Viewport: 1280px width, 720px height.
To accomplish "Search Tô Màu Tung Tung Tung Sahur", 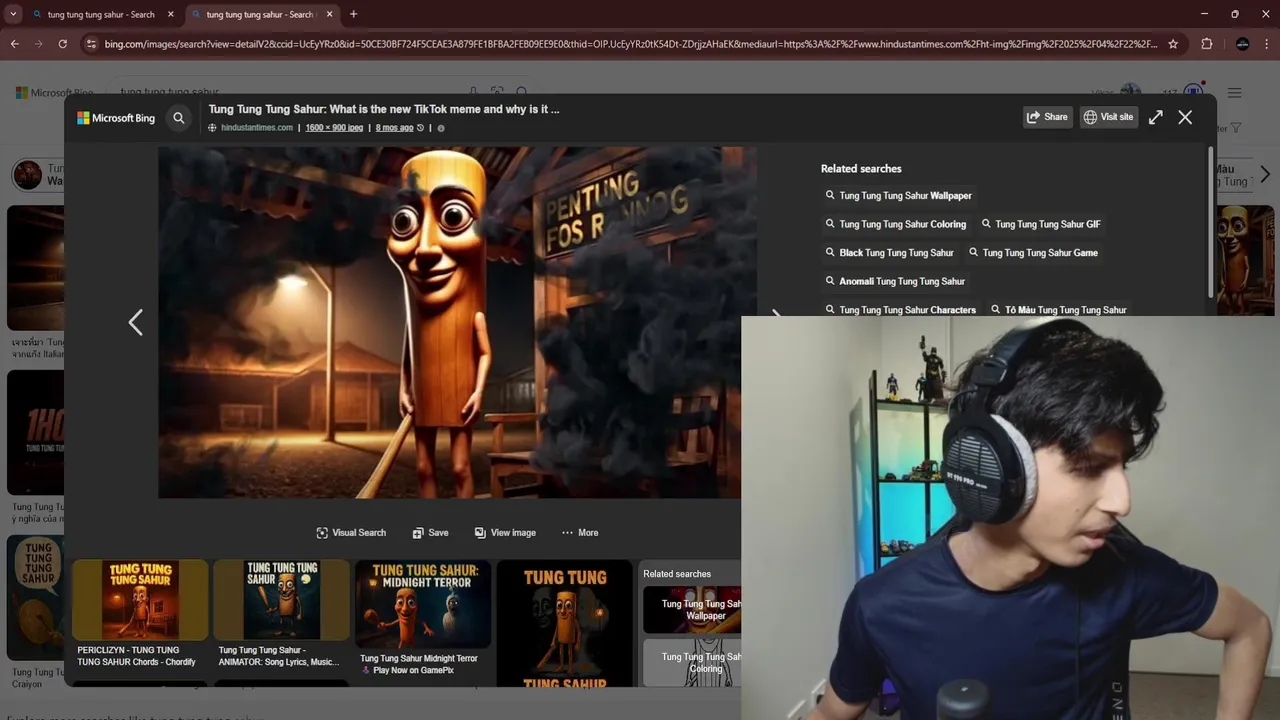I will [1058, 310].
